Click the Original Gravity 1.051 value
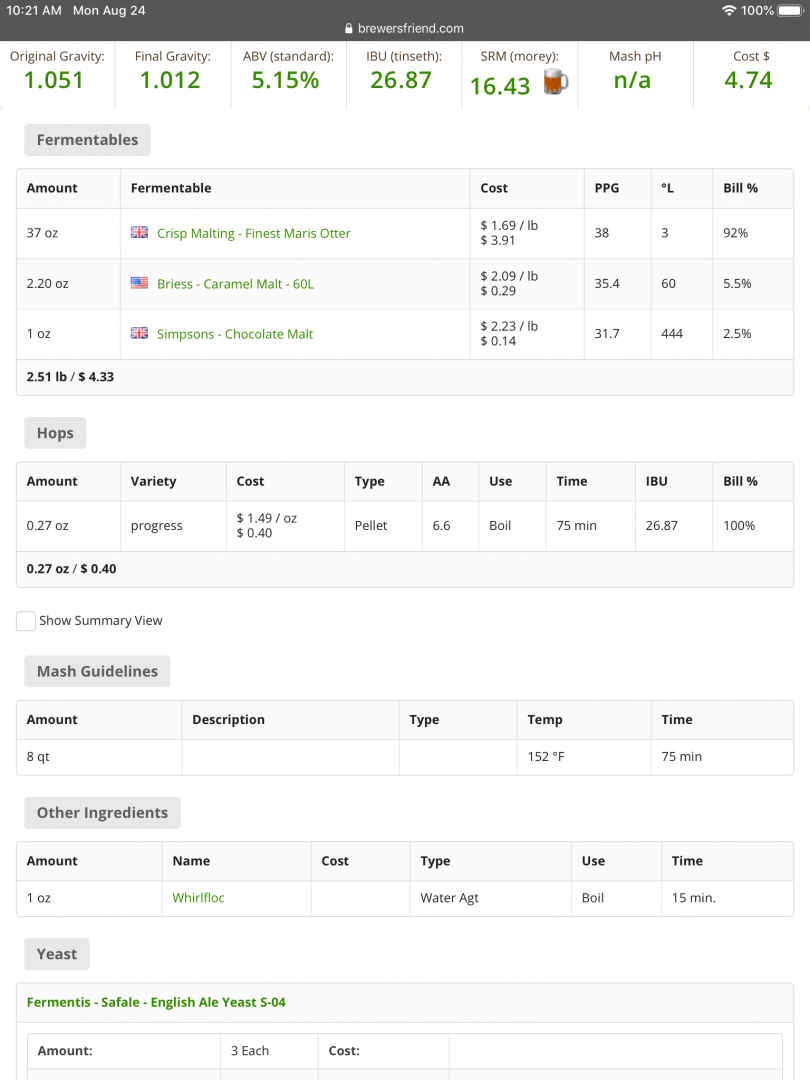Screen dimensions: 810x1080 pos(54,80)
